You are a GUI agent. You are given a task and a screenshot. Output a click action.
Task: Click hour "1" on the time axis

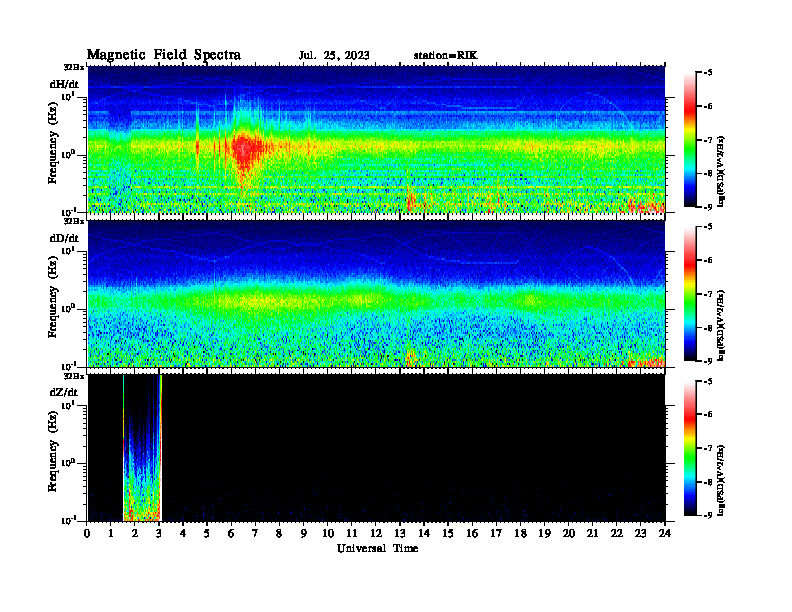point(111,533)
